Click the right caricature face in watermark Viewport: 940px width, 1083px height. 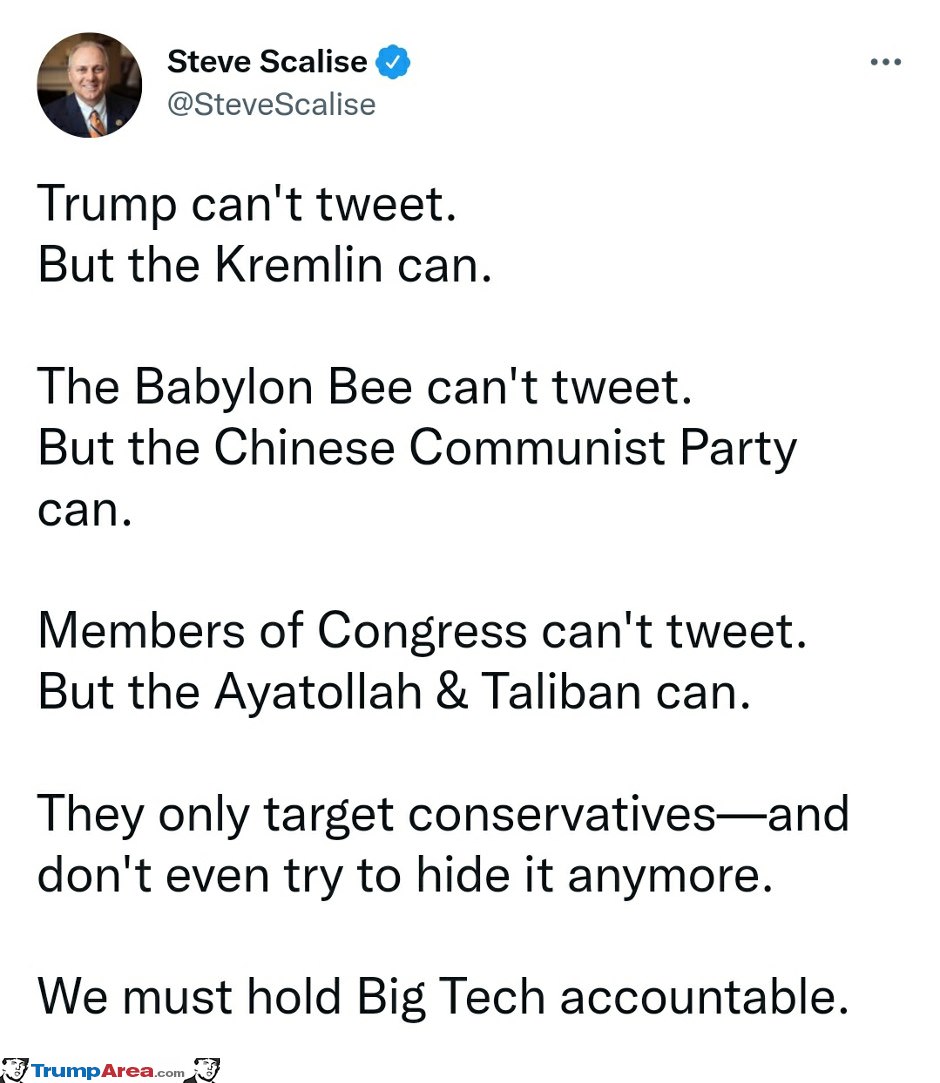(205, 1069)
